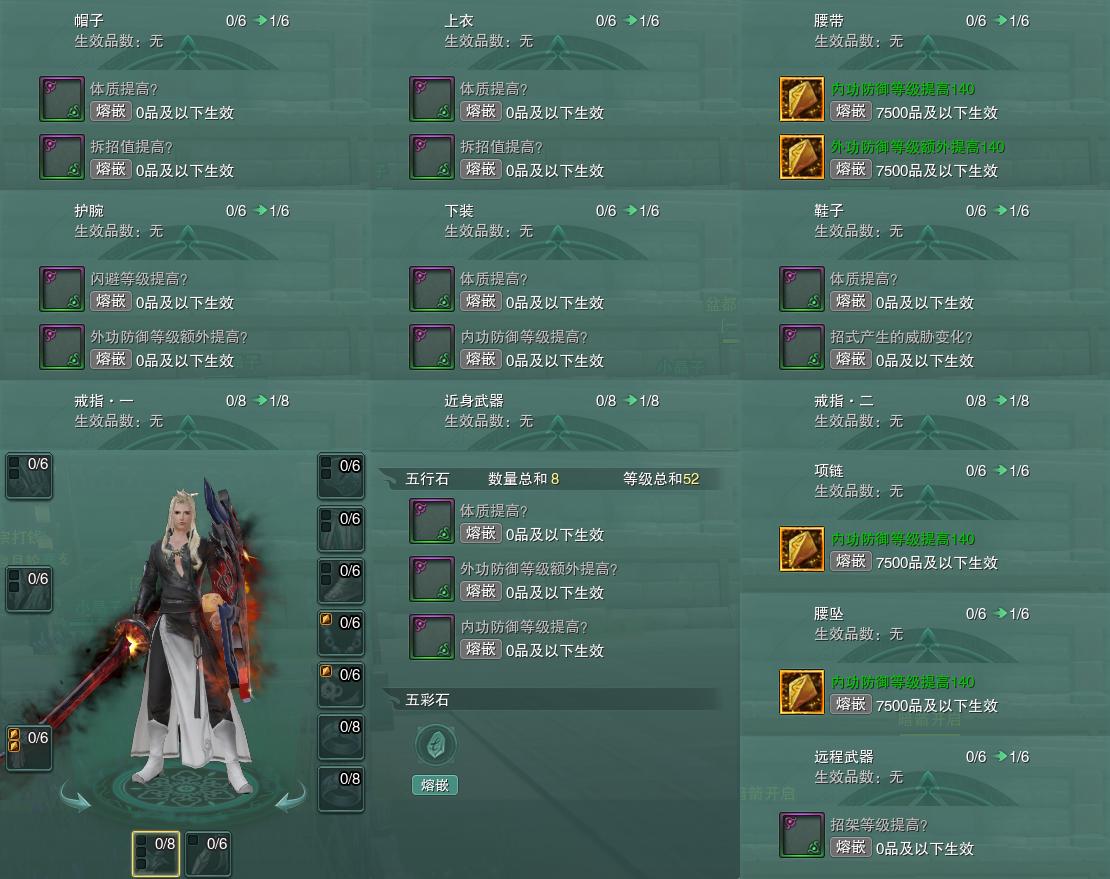This screenshot has height=879, width=1110.
Task: Select the 腰带 golden 内功防御 gem icon
Action: point(801,99)
